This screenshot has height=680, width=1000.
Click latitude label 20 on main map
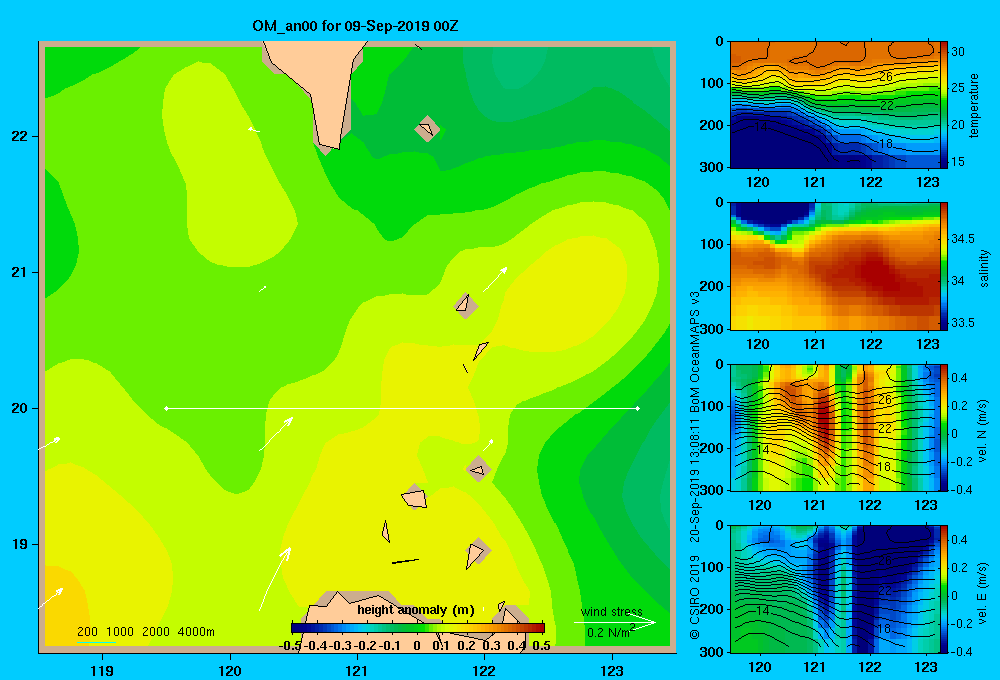20,408
